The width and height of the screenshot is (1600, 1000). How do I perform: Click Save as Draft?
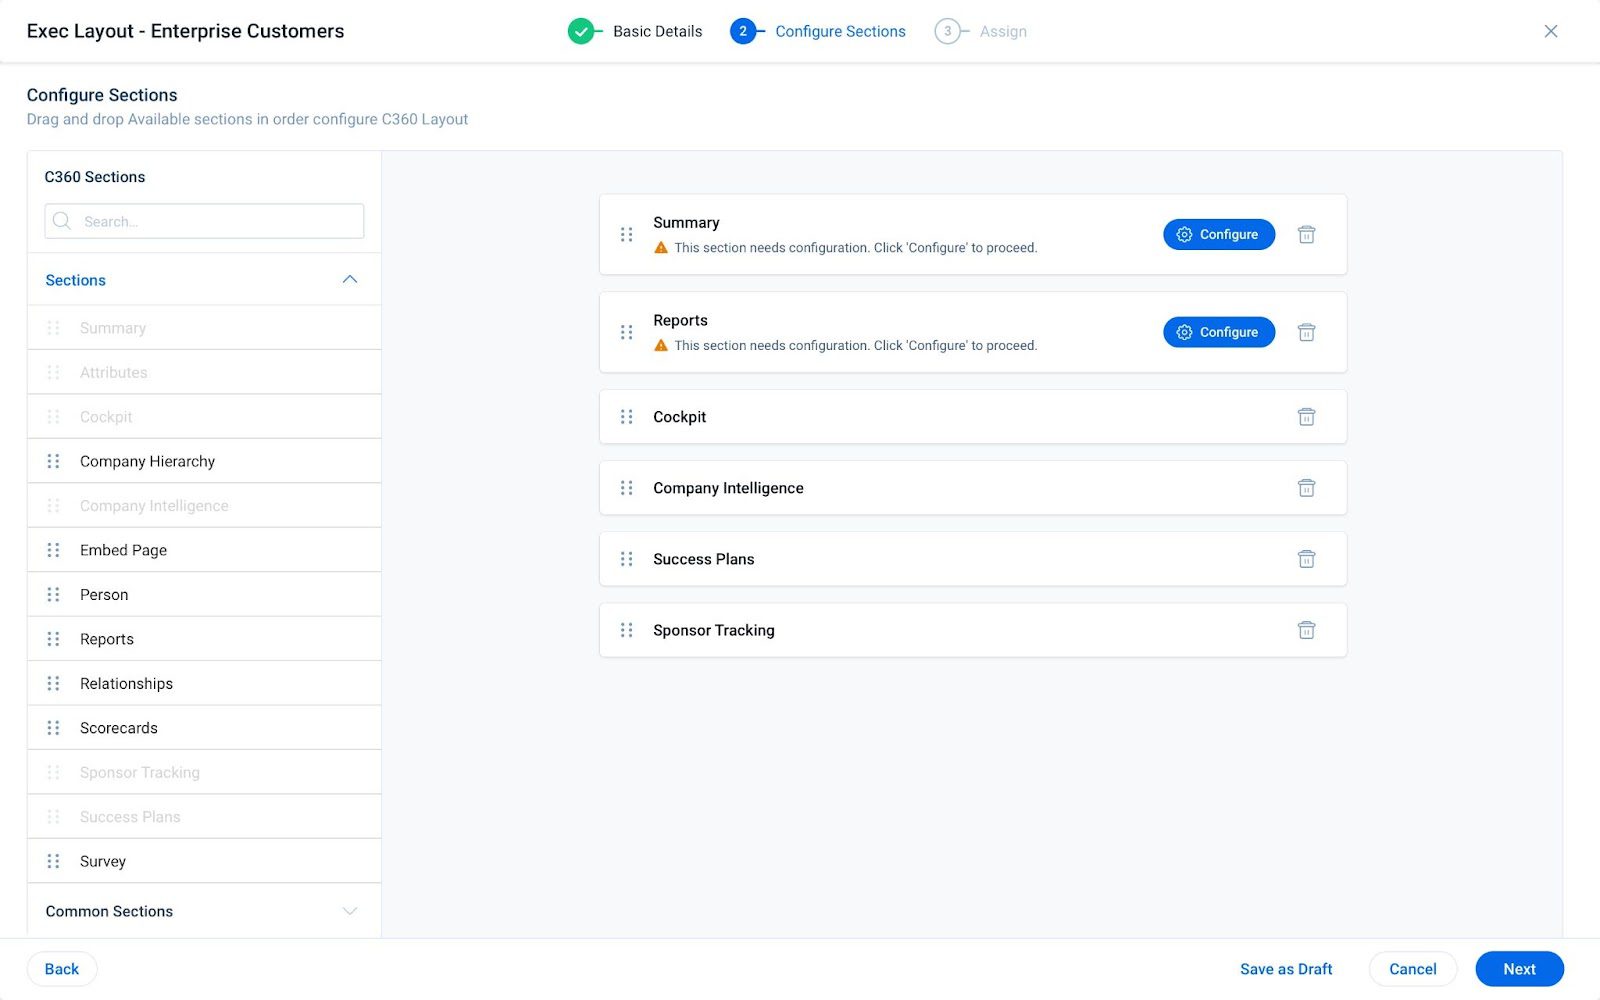1286,968
